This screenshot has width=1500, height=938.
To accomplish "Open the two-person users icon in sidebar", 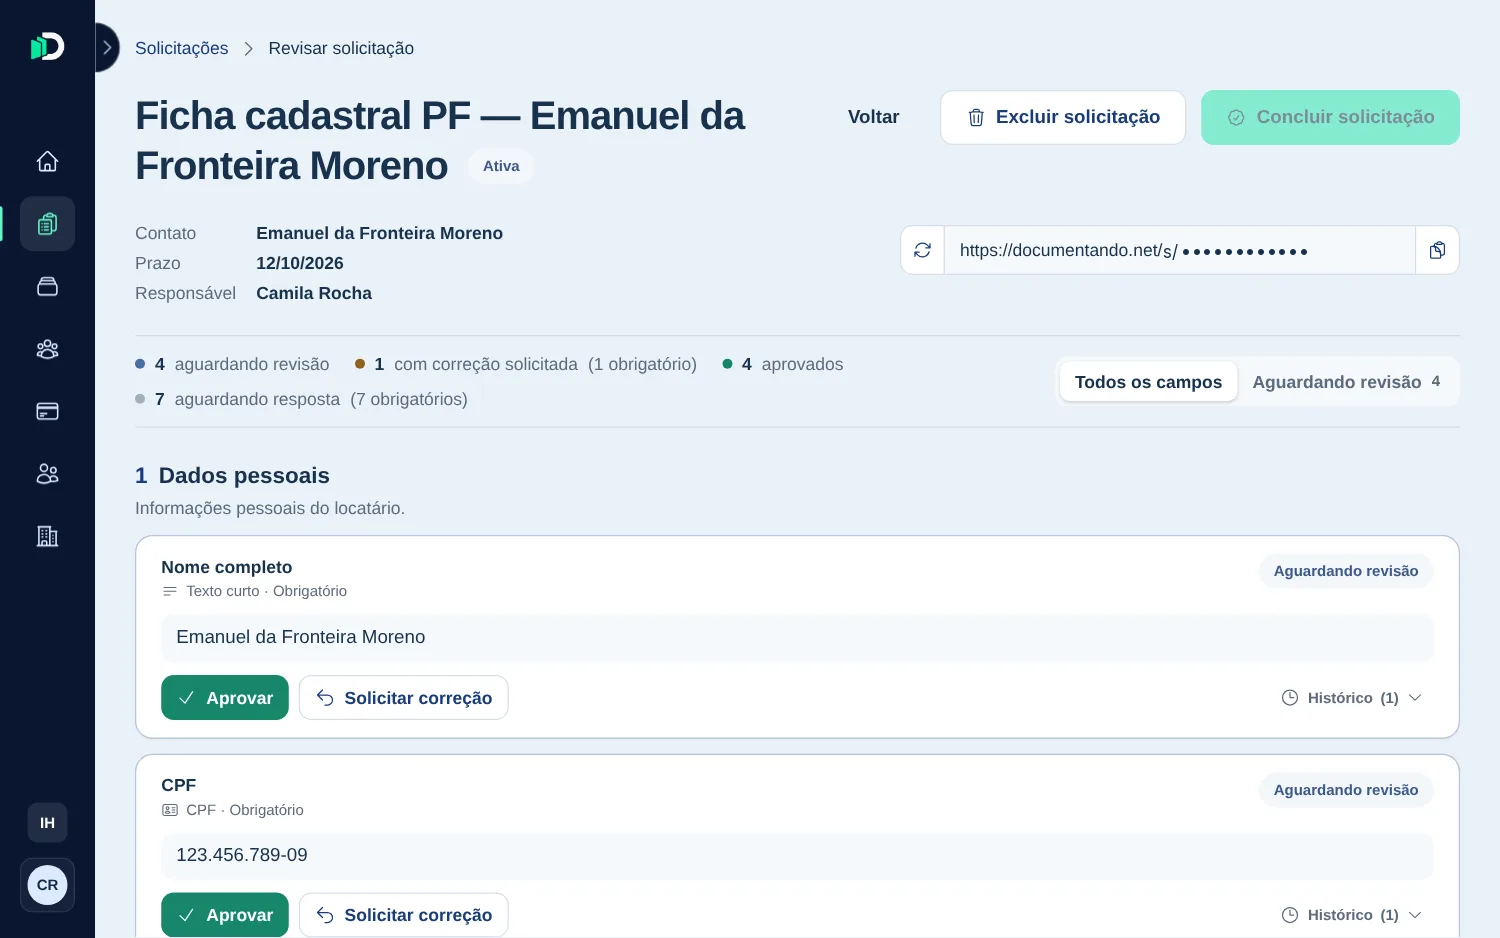I will pos(47,474).
